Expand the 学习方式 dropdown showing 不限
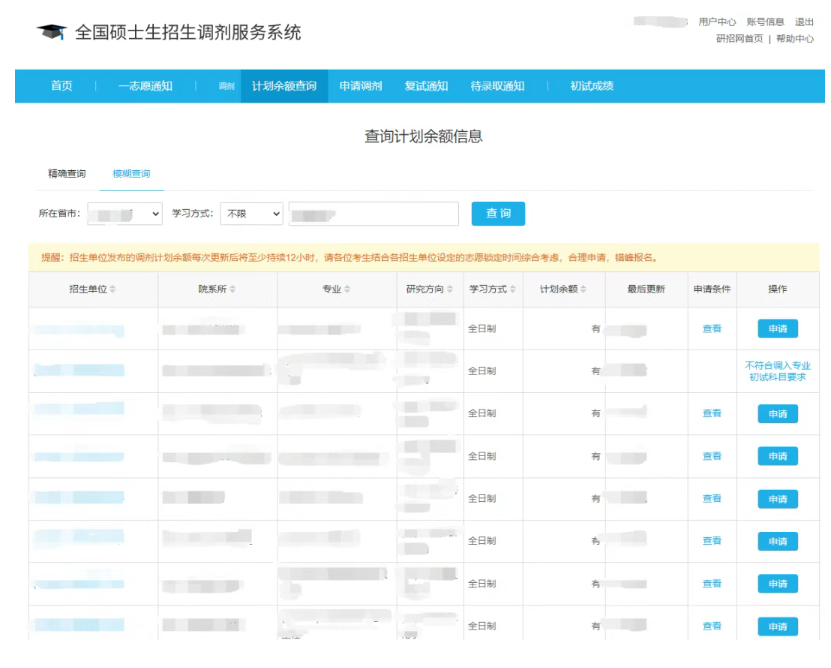The width and height of the screenshot is (831, 668). (251, 214)
